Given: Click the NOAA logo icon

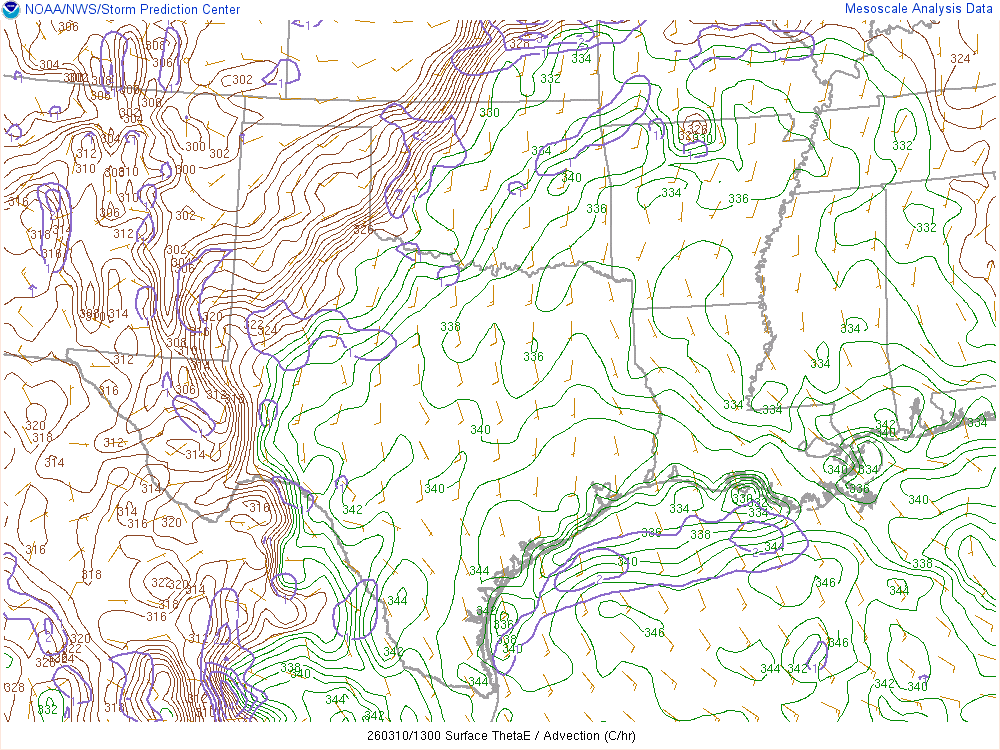Looking at the screenshot, I should [x=10, y=10].
